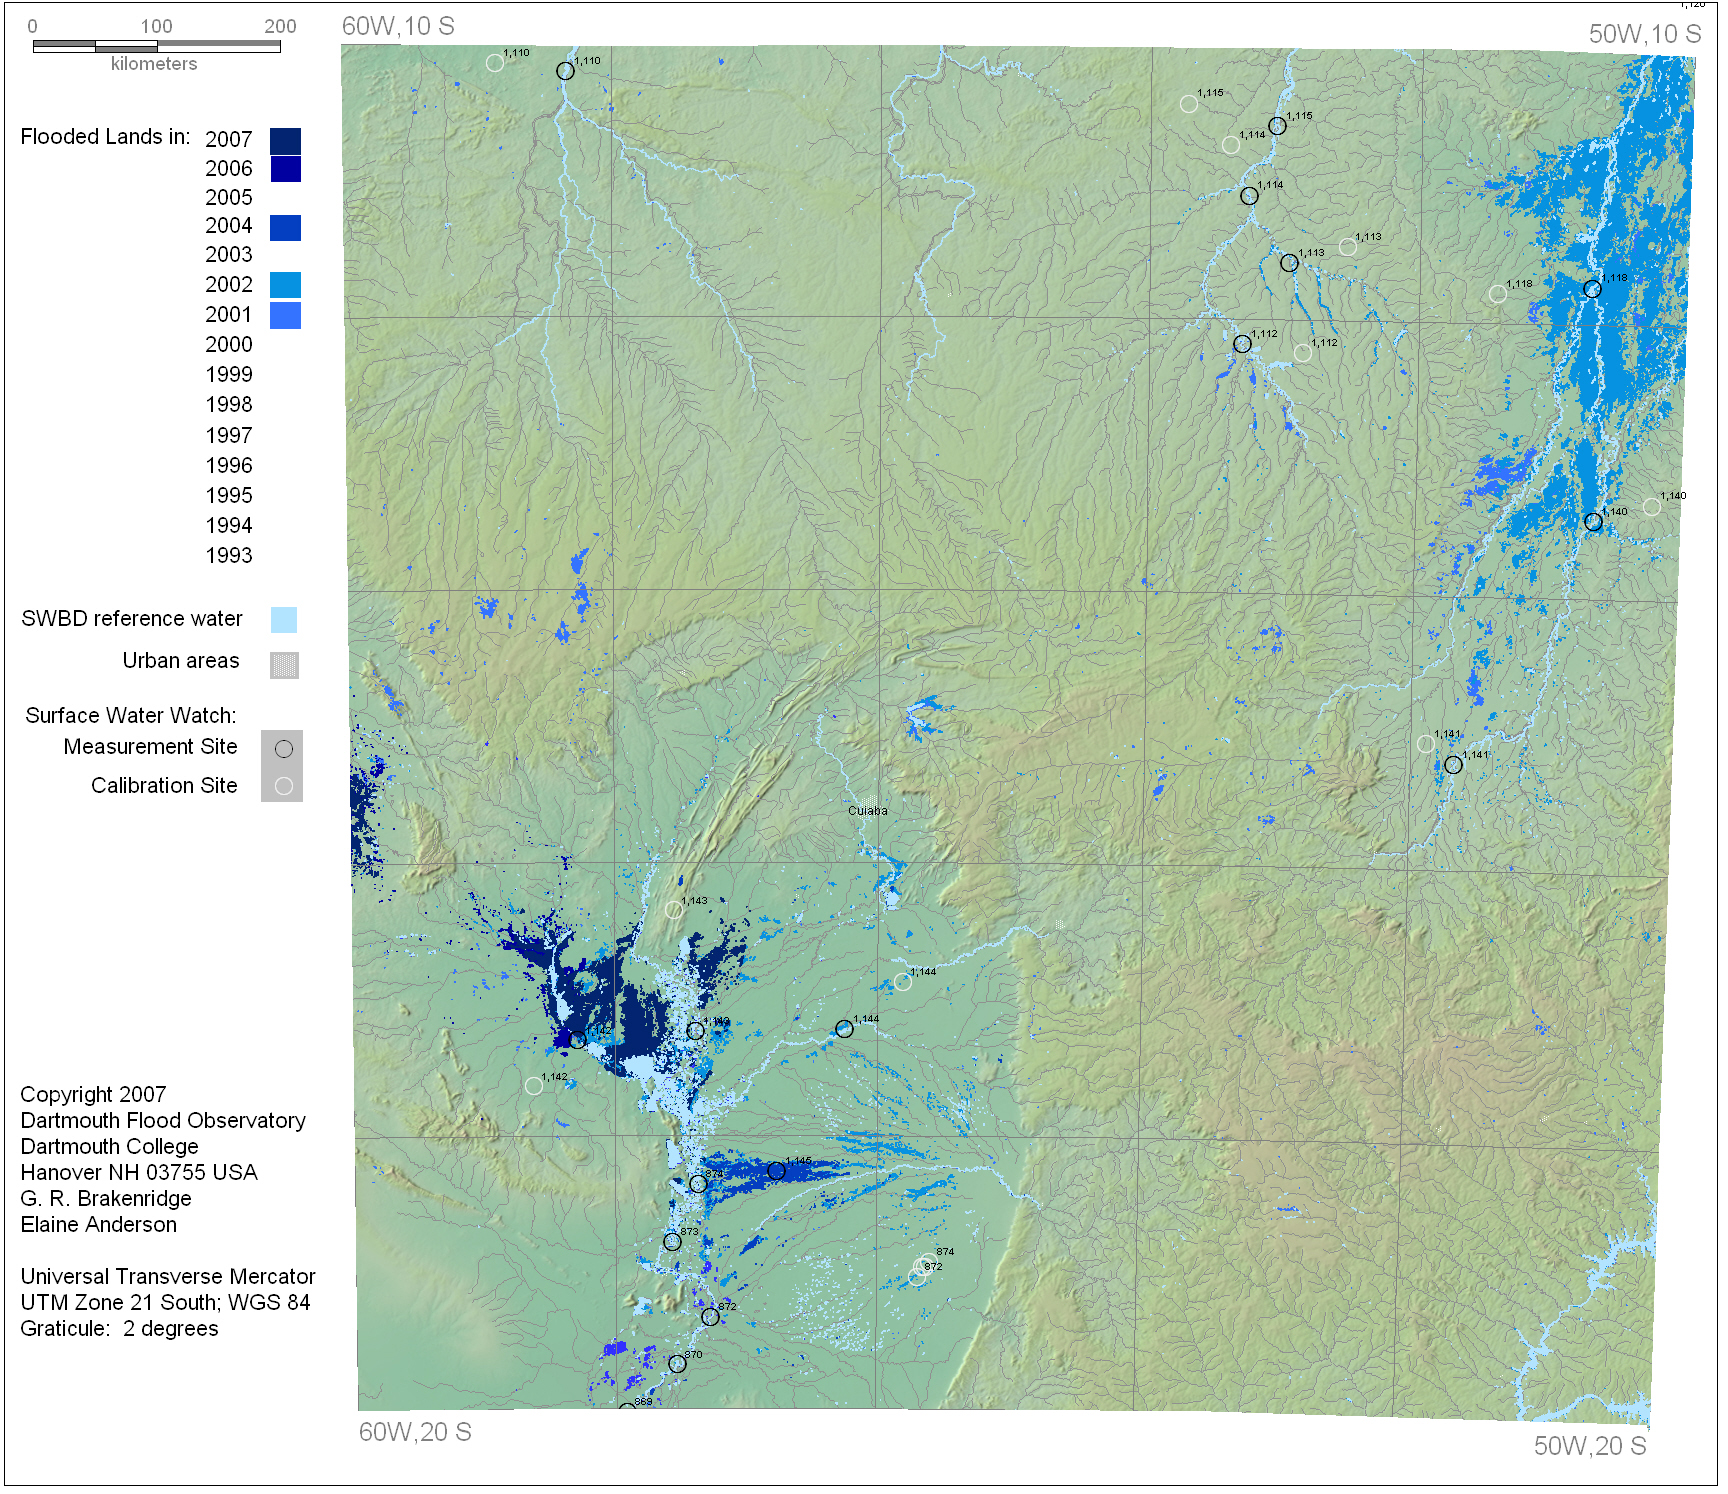Click the Calibration Site legend symbol
The height and width of the screenshot is (1494, 1728).
click(x=284, y=786)
